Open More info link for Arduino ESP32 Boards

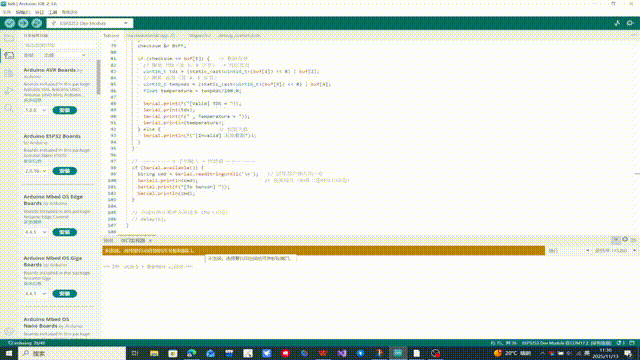coord(32,161)
